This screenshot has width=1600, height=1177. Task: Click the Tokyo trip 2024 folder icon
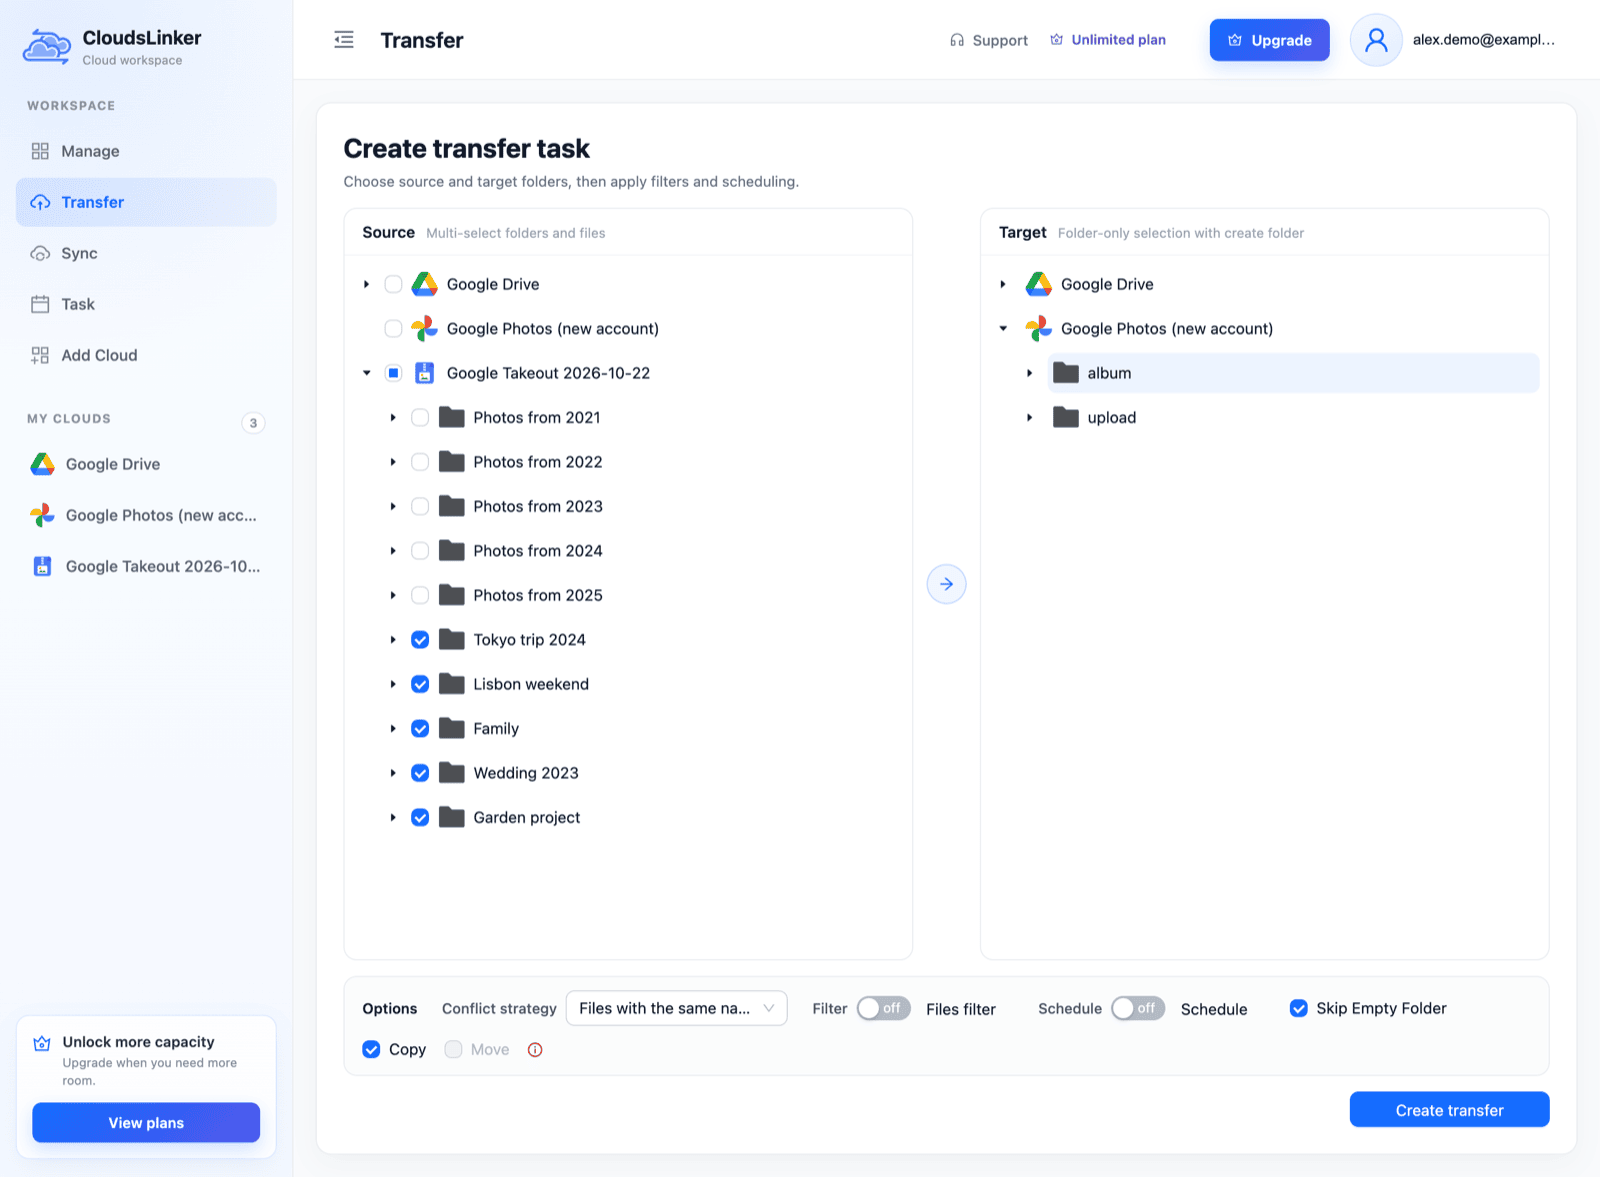click(x=452, y=639)
